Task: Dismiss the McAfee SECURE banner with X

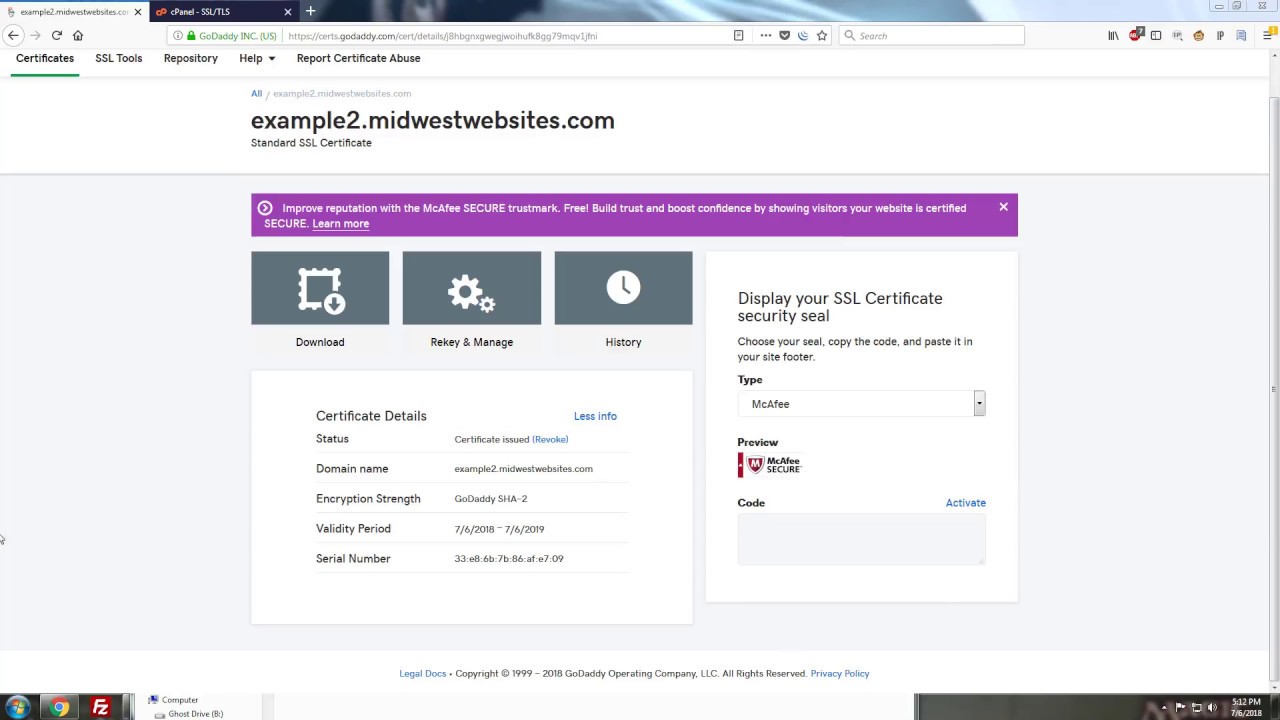Action: [1003, 207]
